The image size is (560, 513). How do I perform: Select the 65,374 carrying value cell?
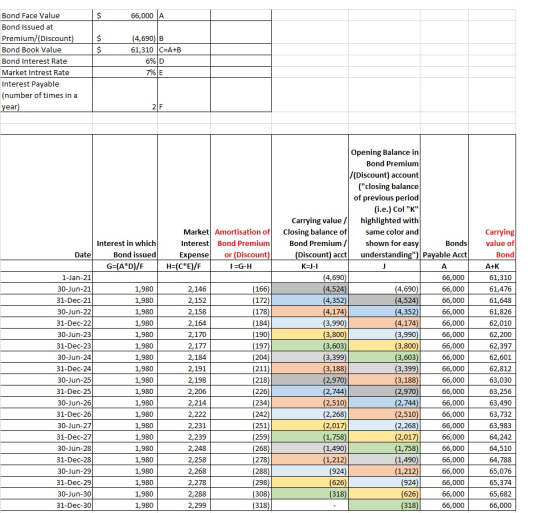coord(492,483)
